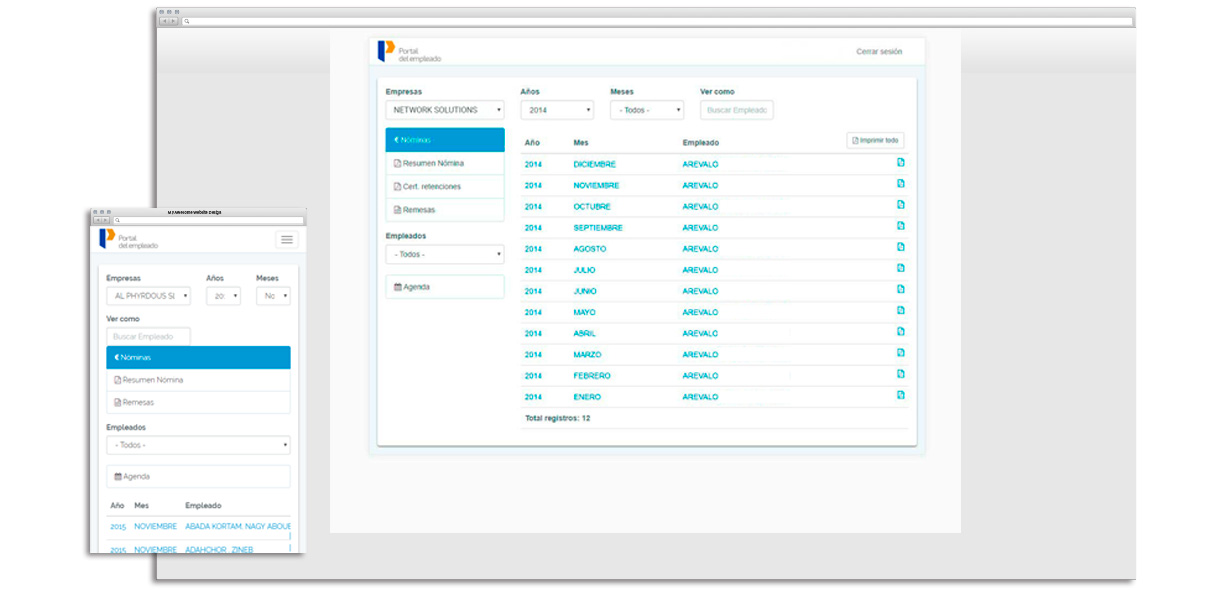Click the back arrow in large browser toolbar
This screenshot has height=590, width=1227.
(x=165, y=21)
